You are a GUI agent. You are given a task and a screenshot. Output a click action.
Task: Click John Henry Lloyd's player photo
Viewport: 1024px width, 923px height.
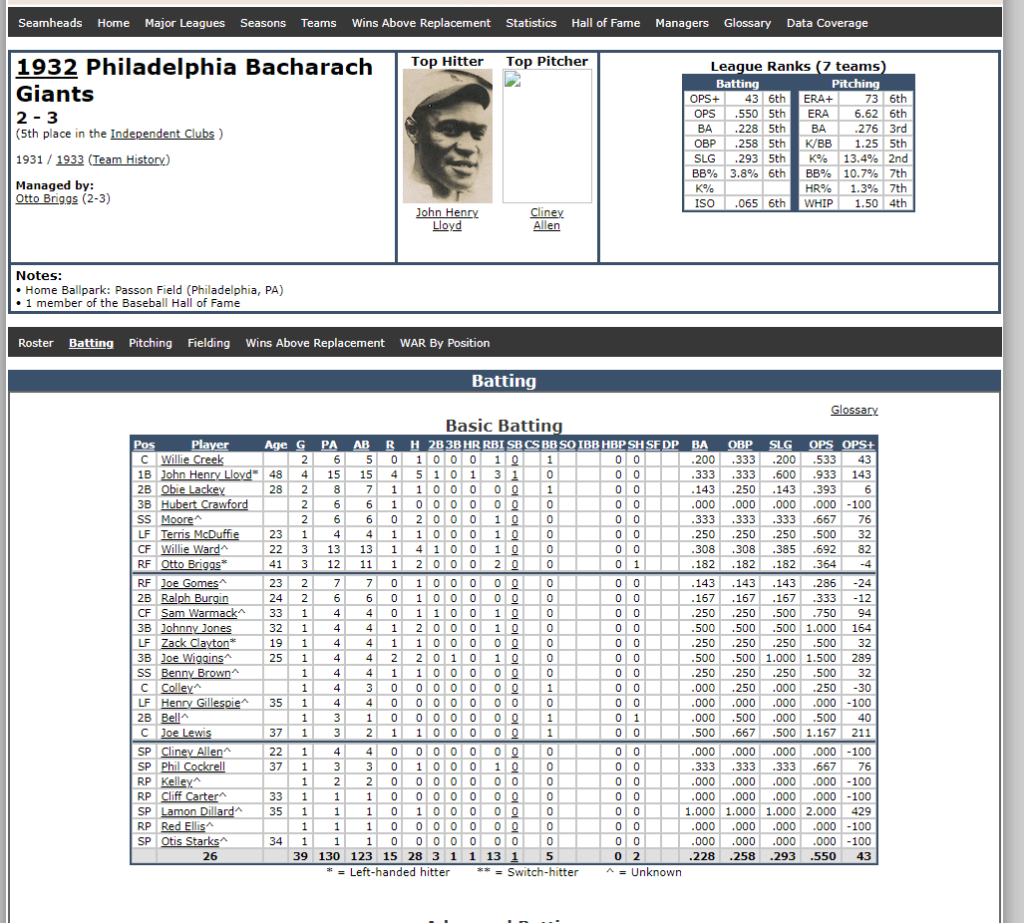pos(447,136)
